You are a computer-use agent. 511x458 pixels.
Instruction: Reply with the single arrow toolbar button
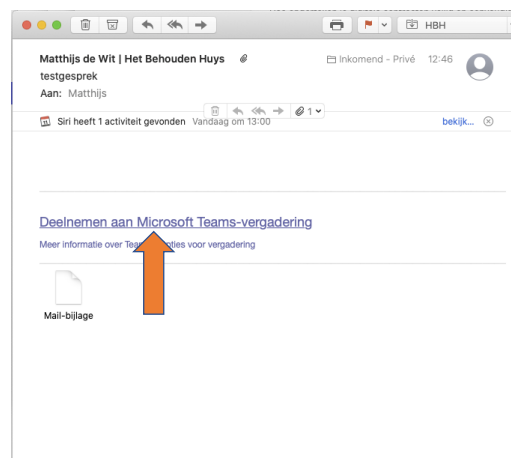147,25
